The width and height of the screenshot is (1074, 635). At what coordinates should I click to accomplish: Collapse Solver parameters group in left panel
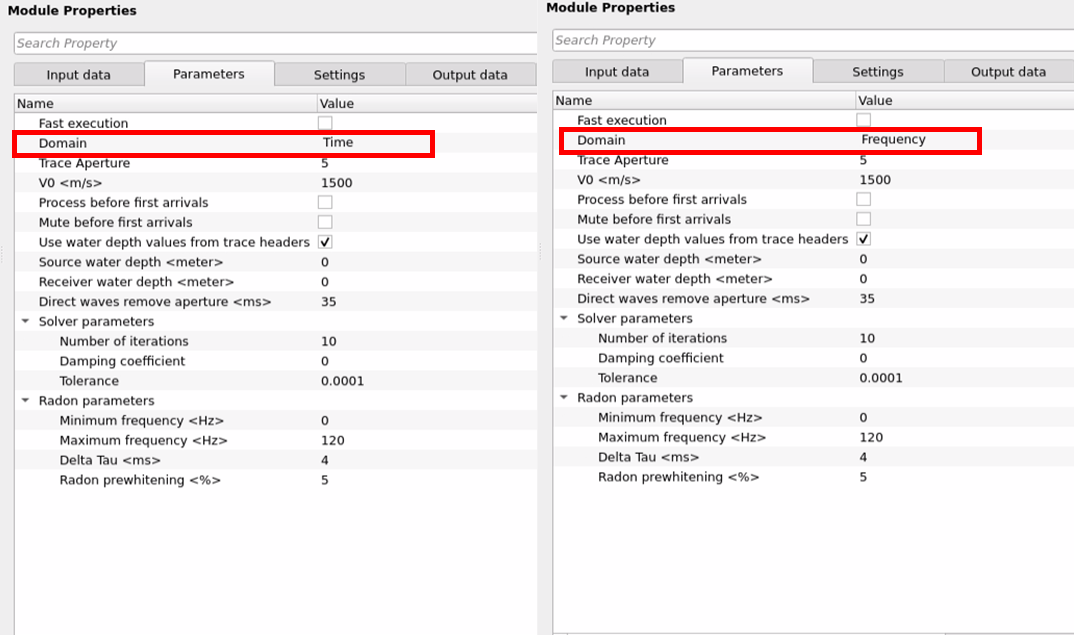25,322
